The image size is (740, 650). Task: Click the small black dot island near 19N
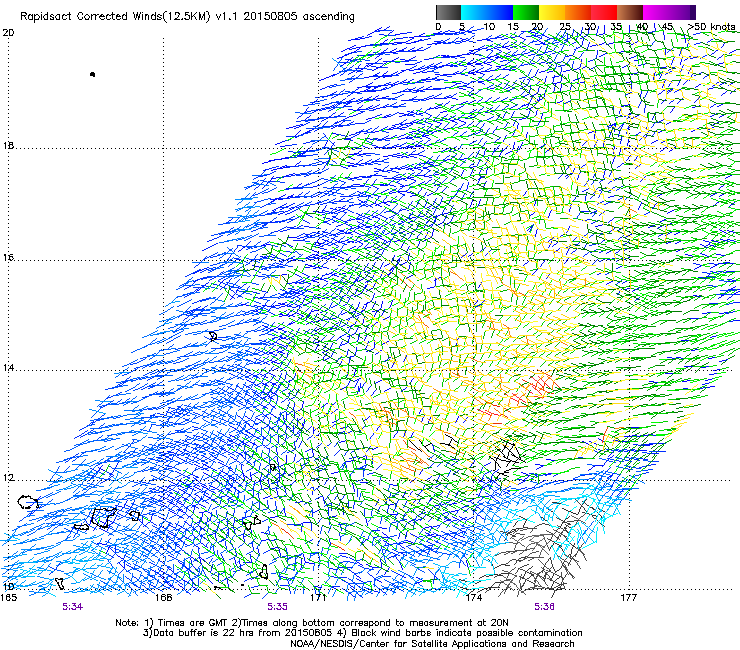tap(92, 74)
